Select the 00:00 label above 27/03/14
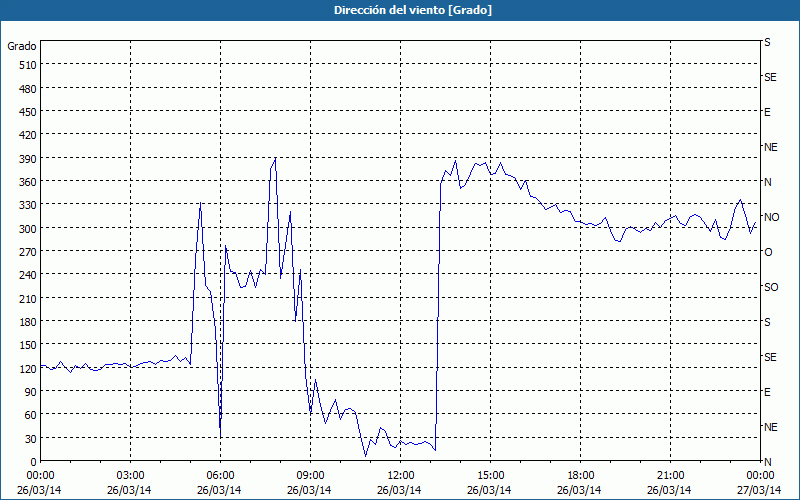The image size is (800, 500). tap(760, 476)
